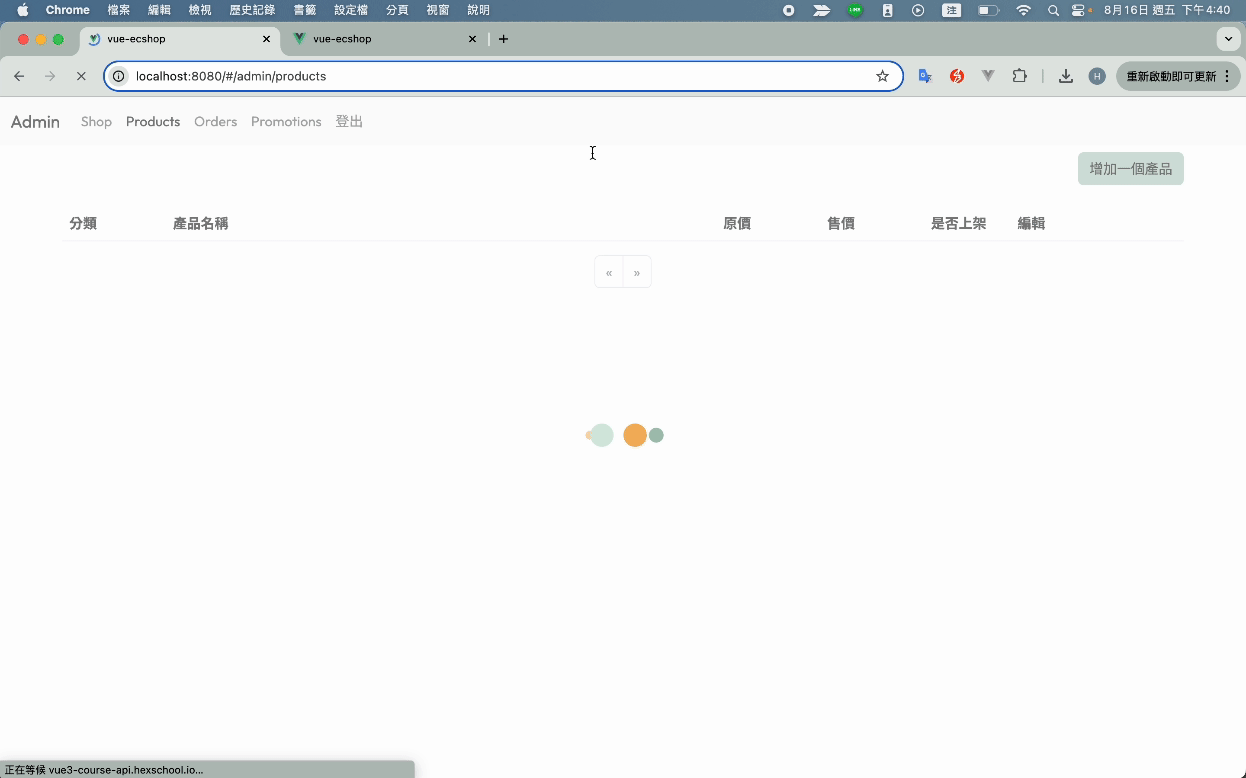Go to the Promotions nav link
Screen dimensions: 1246x778
pos(286,122)
